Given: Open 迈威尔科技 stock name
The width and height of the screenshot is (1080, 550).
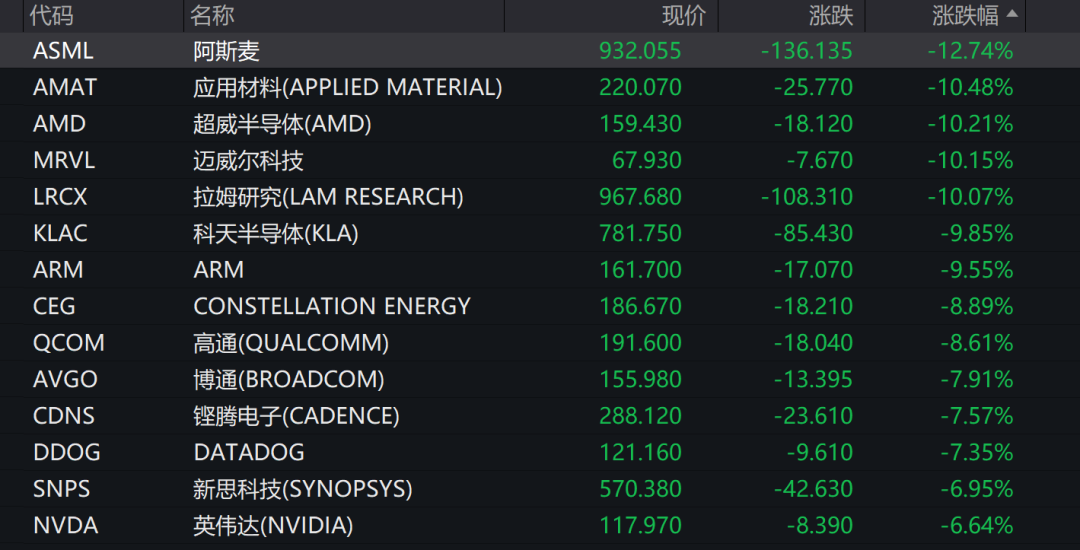Looking at the screenshot, I should tap(248, 160).
